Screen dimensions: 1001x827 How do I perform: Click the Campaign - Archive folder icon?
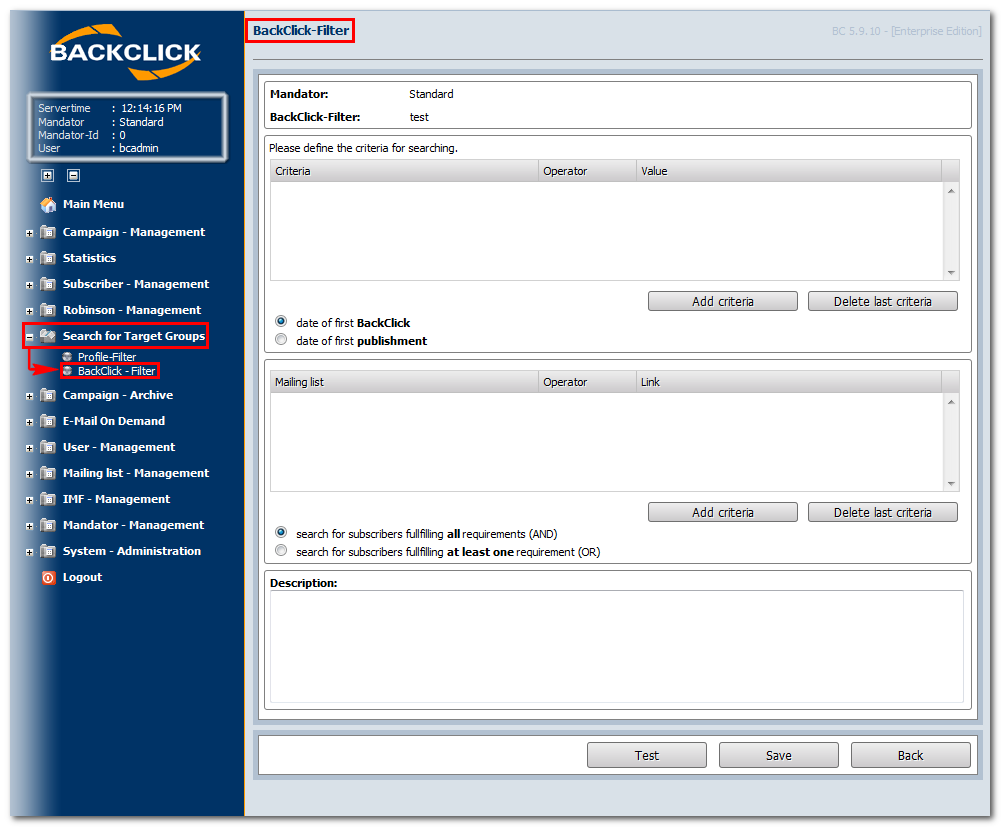tap(48, 395)
